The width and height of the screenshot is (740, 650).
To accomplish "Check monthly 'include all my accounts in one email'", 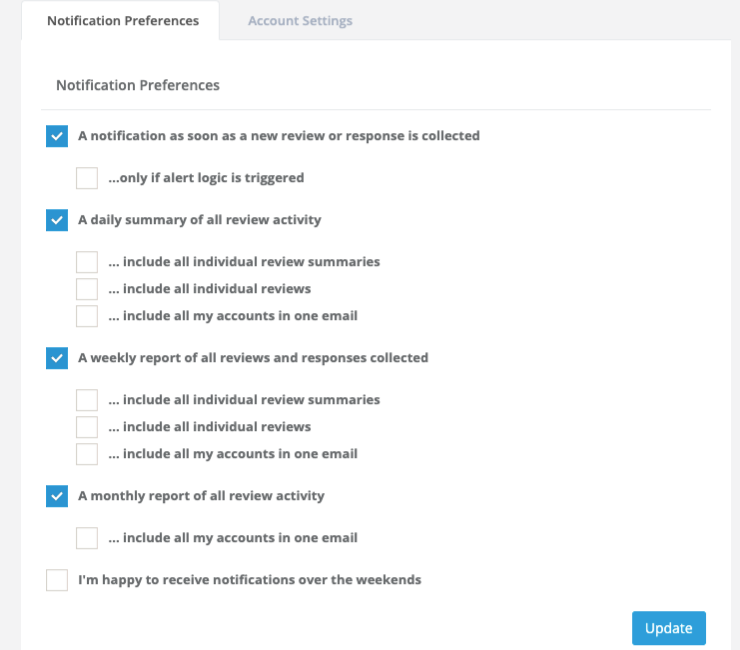I will click(87, 538).
